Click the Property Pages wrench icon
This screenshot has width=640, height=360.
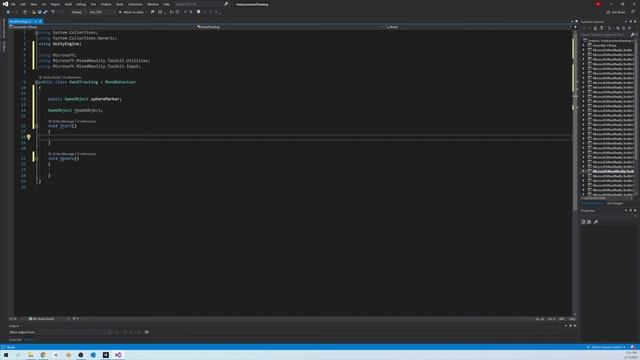pyautogui.click(x=596, y=222)
